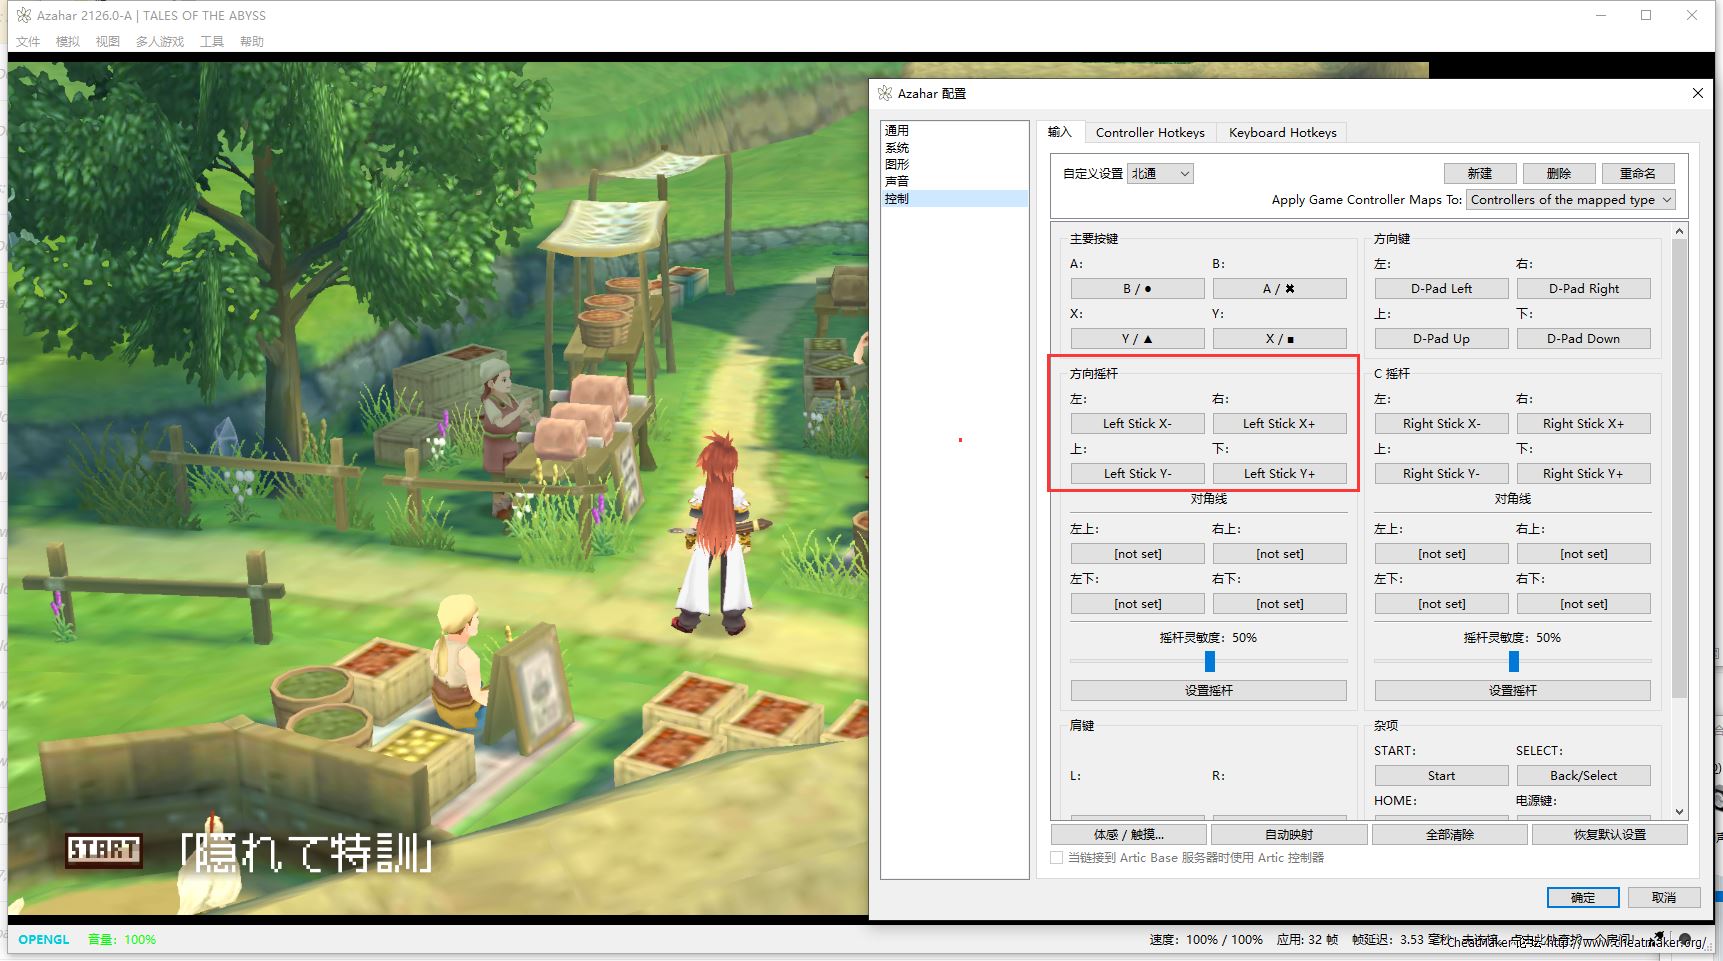Click the Back/Select mapping button

coord(1584,775)
